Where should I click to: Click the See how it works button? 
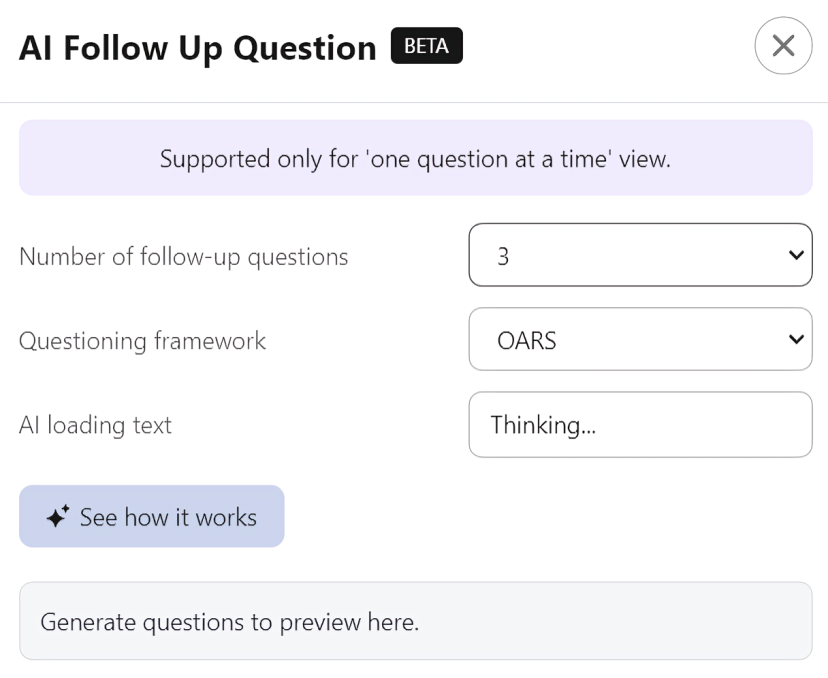[152, 516]
